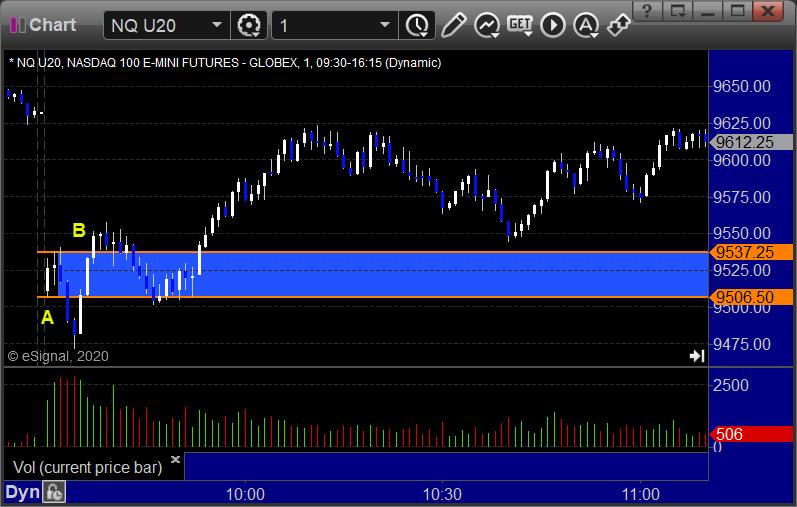The width and height of the screenshot is (797, 507).
Task: Click the pin/detach window icon
Action: point(619,25)
